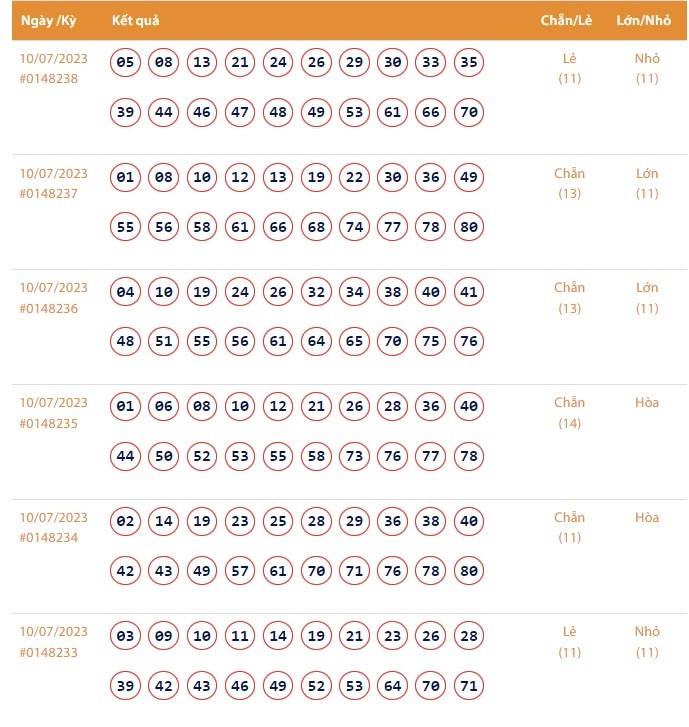Click ball 04 in draw #0148236
The image size is (689, 727).
pyautogui.click(x=125, y=292)
